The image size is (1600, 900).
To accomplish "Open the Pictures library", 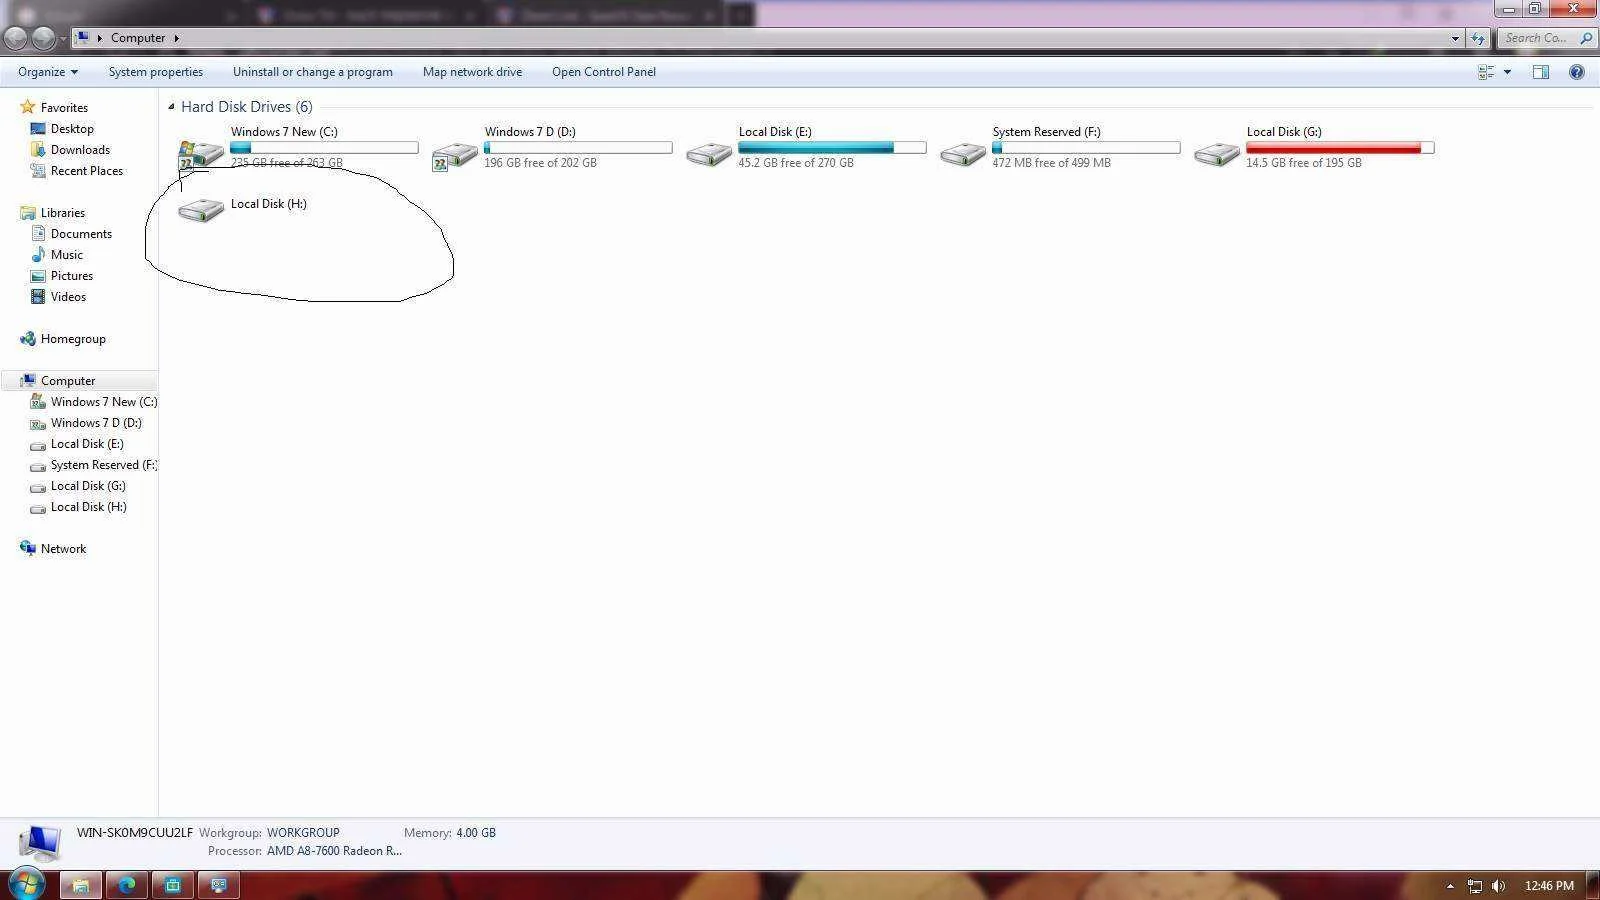I will 71,276.
